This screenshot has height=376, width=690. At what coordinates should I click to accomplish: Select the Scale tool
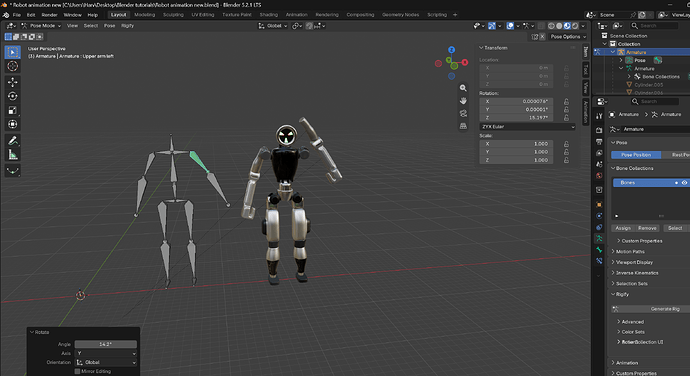(12, 110)
